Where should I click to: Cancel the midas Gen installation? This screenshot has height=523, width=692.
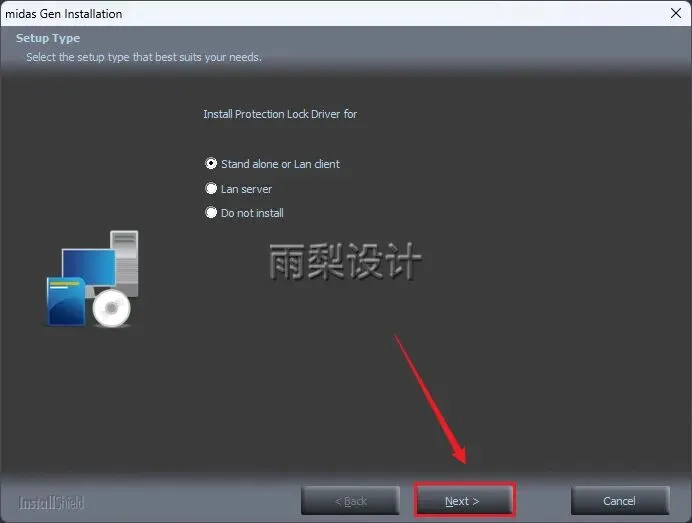[x=620, y=500]
